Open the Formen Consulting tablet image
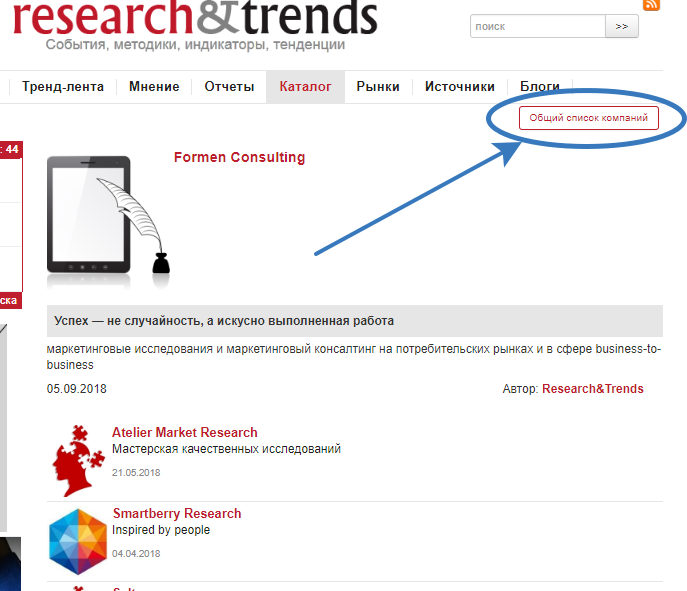This screenshot has width=687, height=591. 108,215
